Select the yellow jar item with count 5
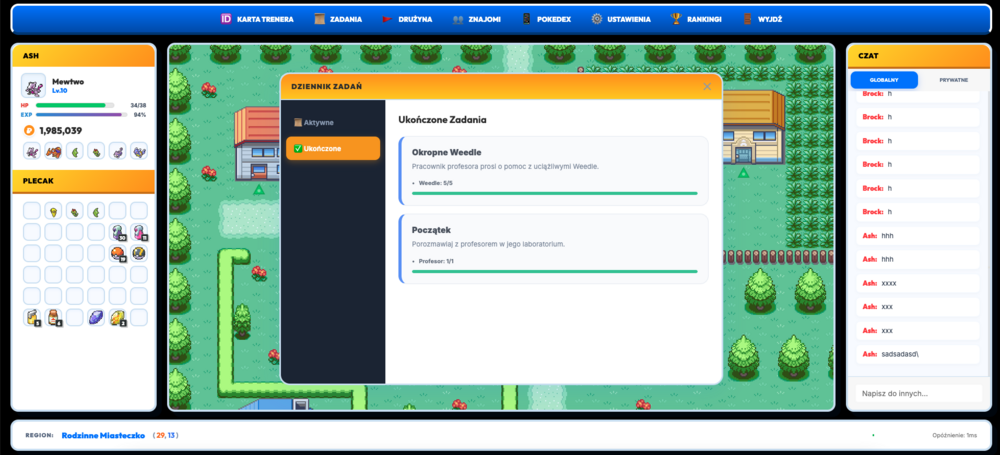Viewport: 1000px width, 455px height. tap(32, 317)
